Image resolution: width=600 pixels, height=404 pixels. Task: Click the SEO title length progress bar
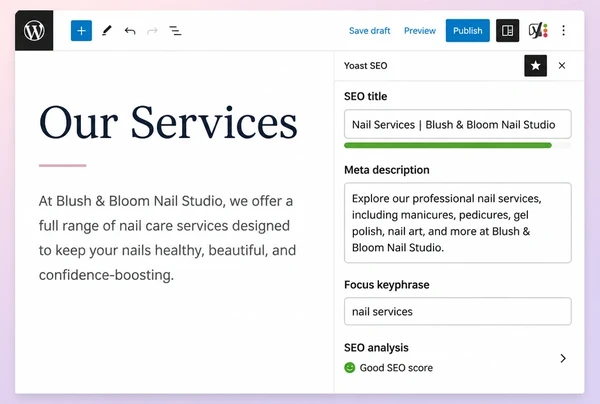pos(458,145)
